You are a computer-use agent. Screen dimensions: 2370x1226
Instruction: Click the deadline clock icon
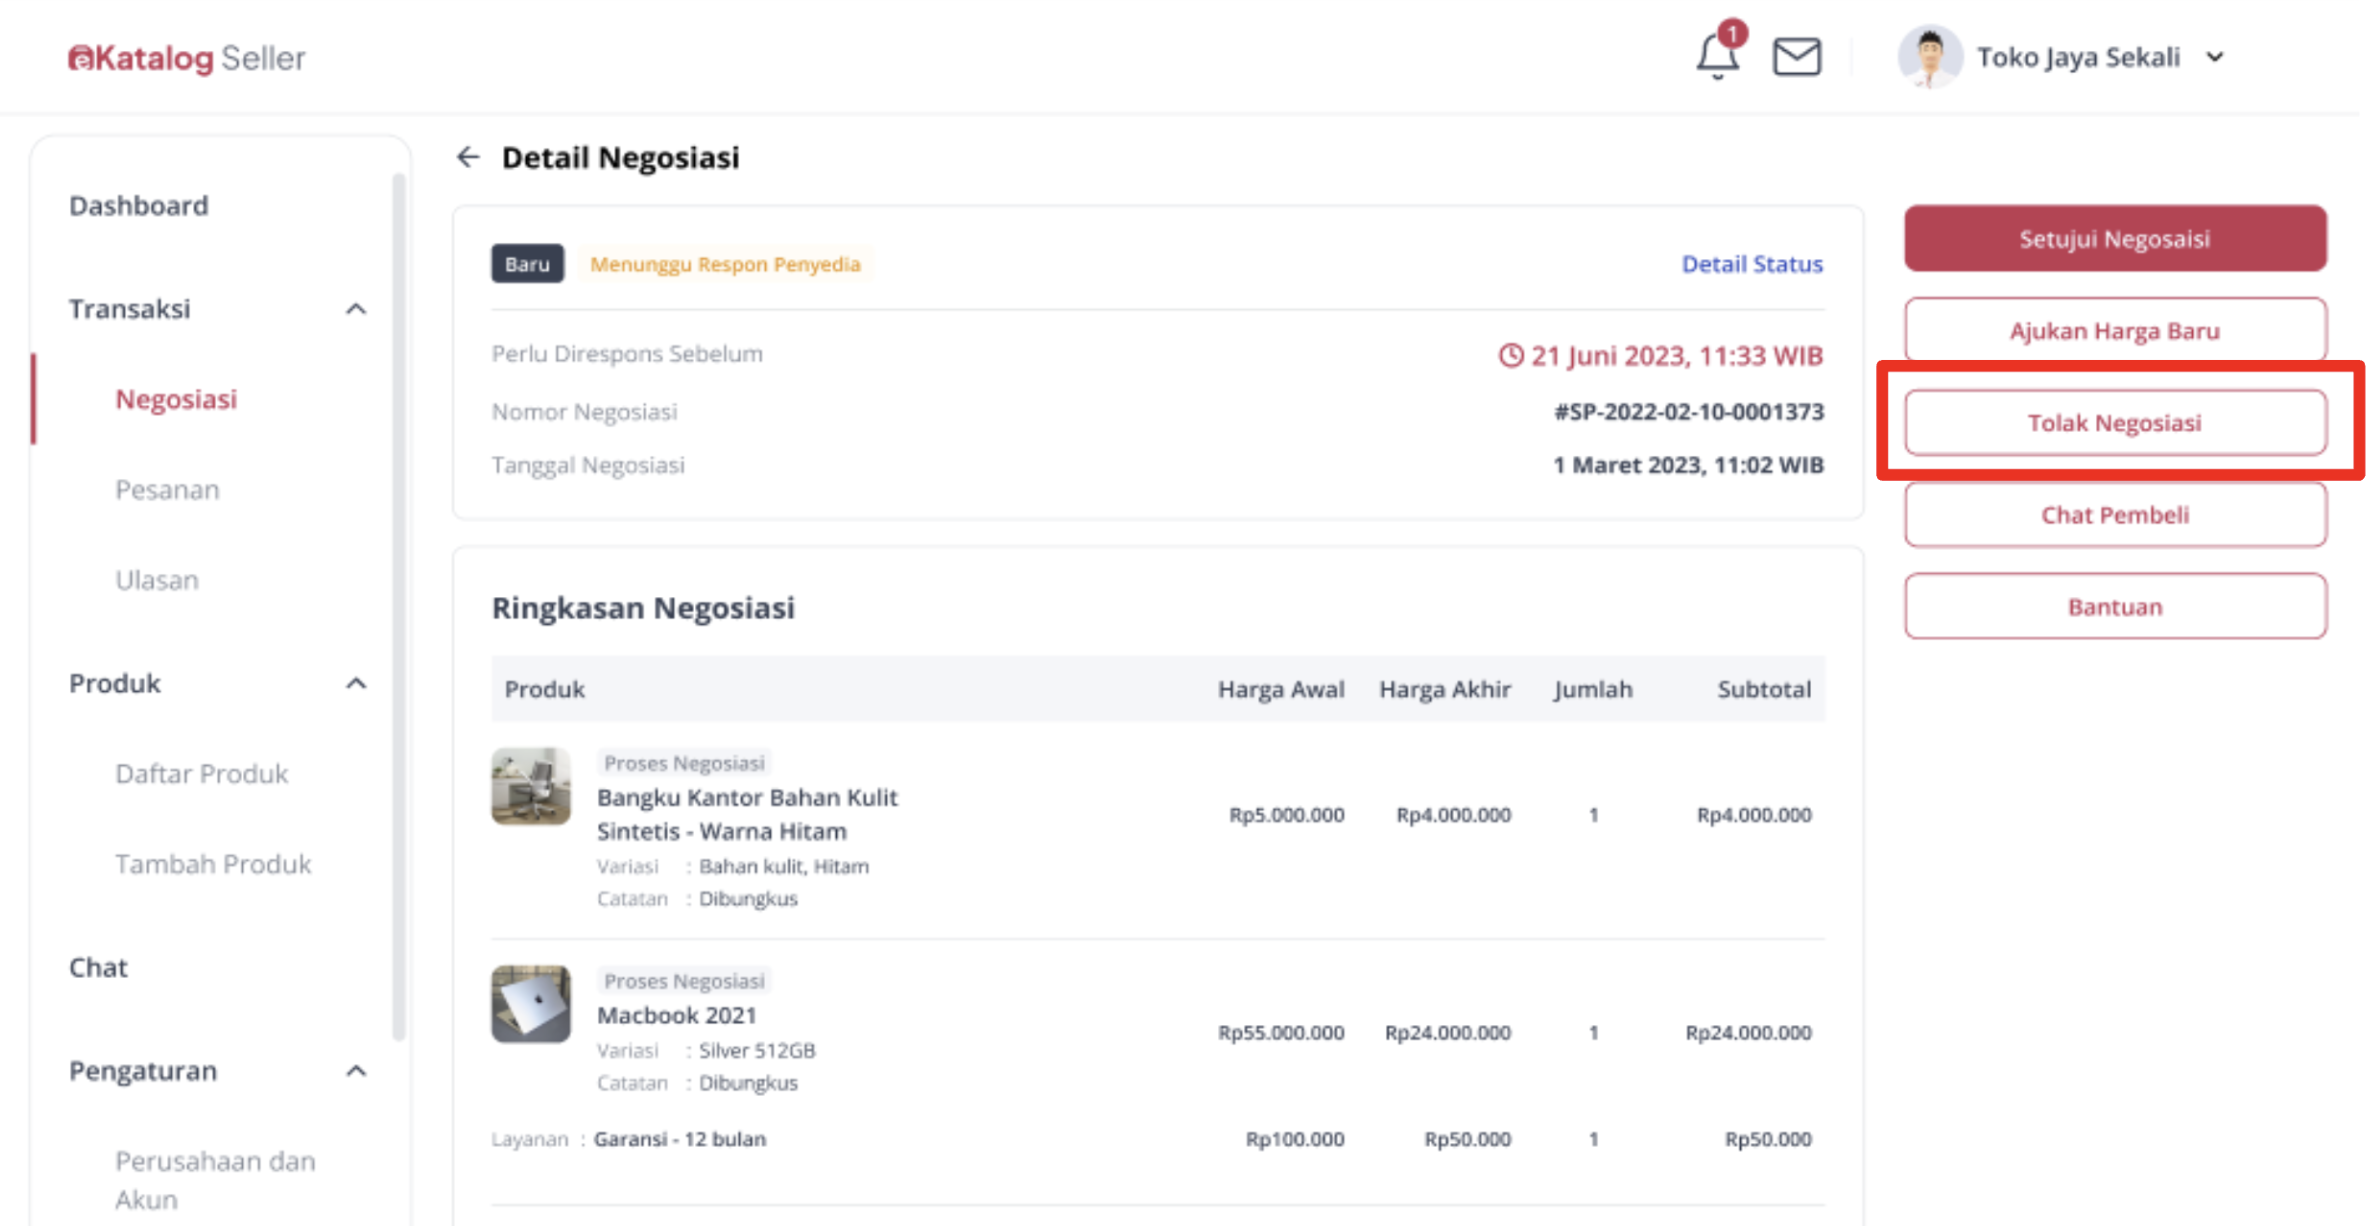1510,355
